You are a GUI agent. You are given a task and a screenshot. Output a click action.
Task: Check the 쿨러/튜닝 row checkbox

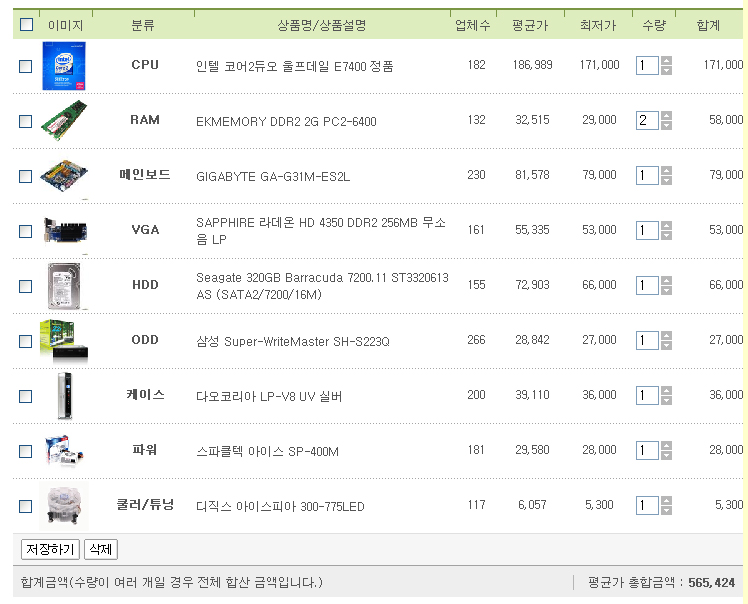(x=25, y=506)
